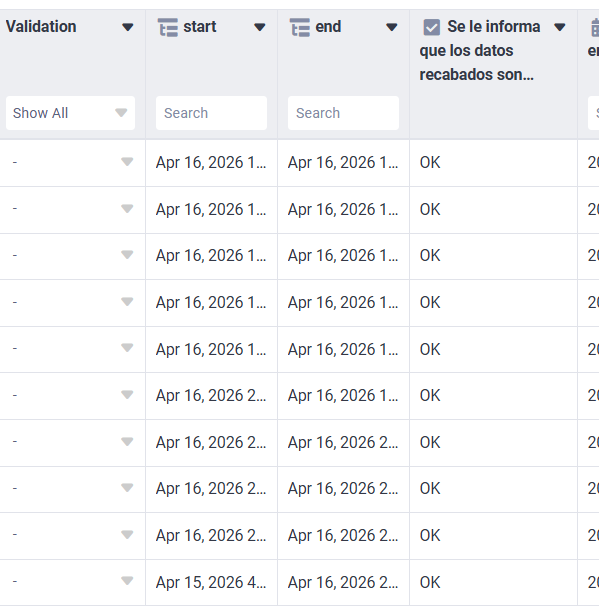Expand last row validation status dropdown

tap(127, 581)
